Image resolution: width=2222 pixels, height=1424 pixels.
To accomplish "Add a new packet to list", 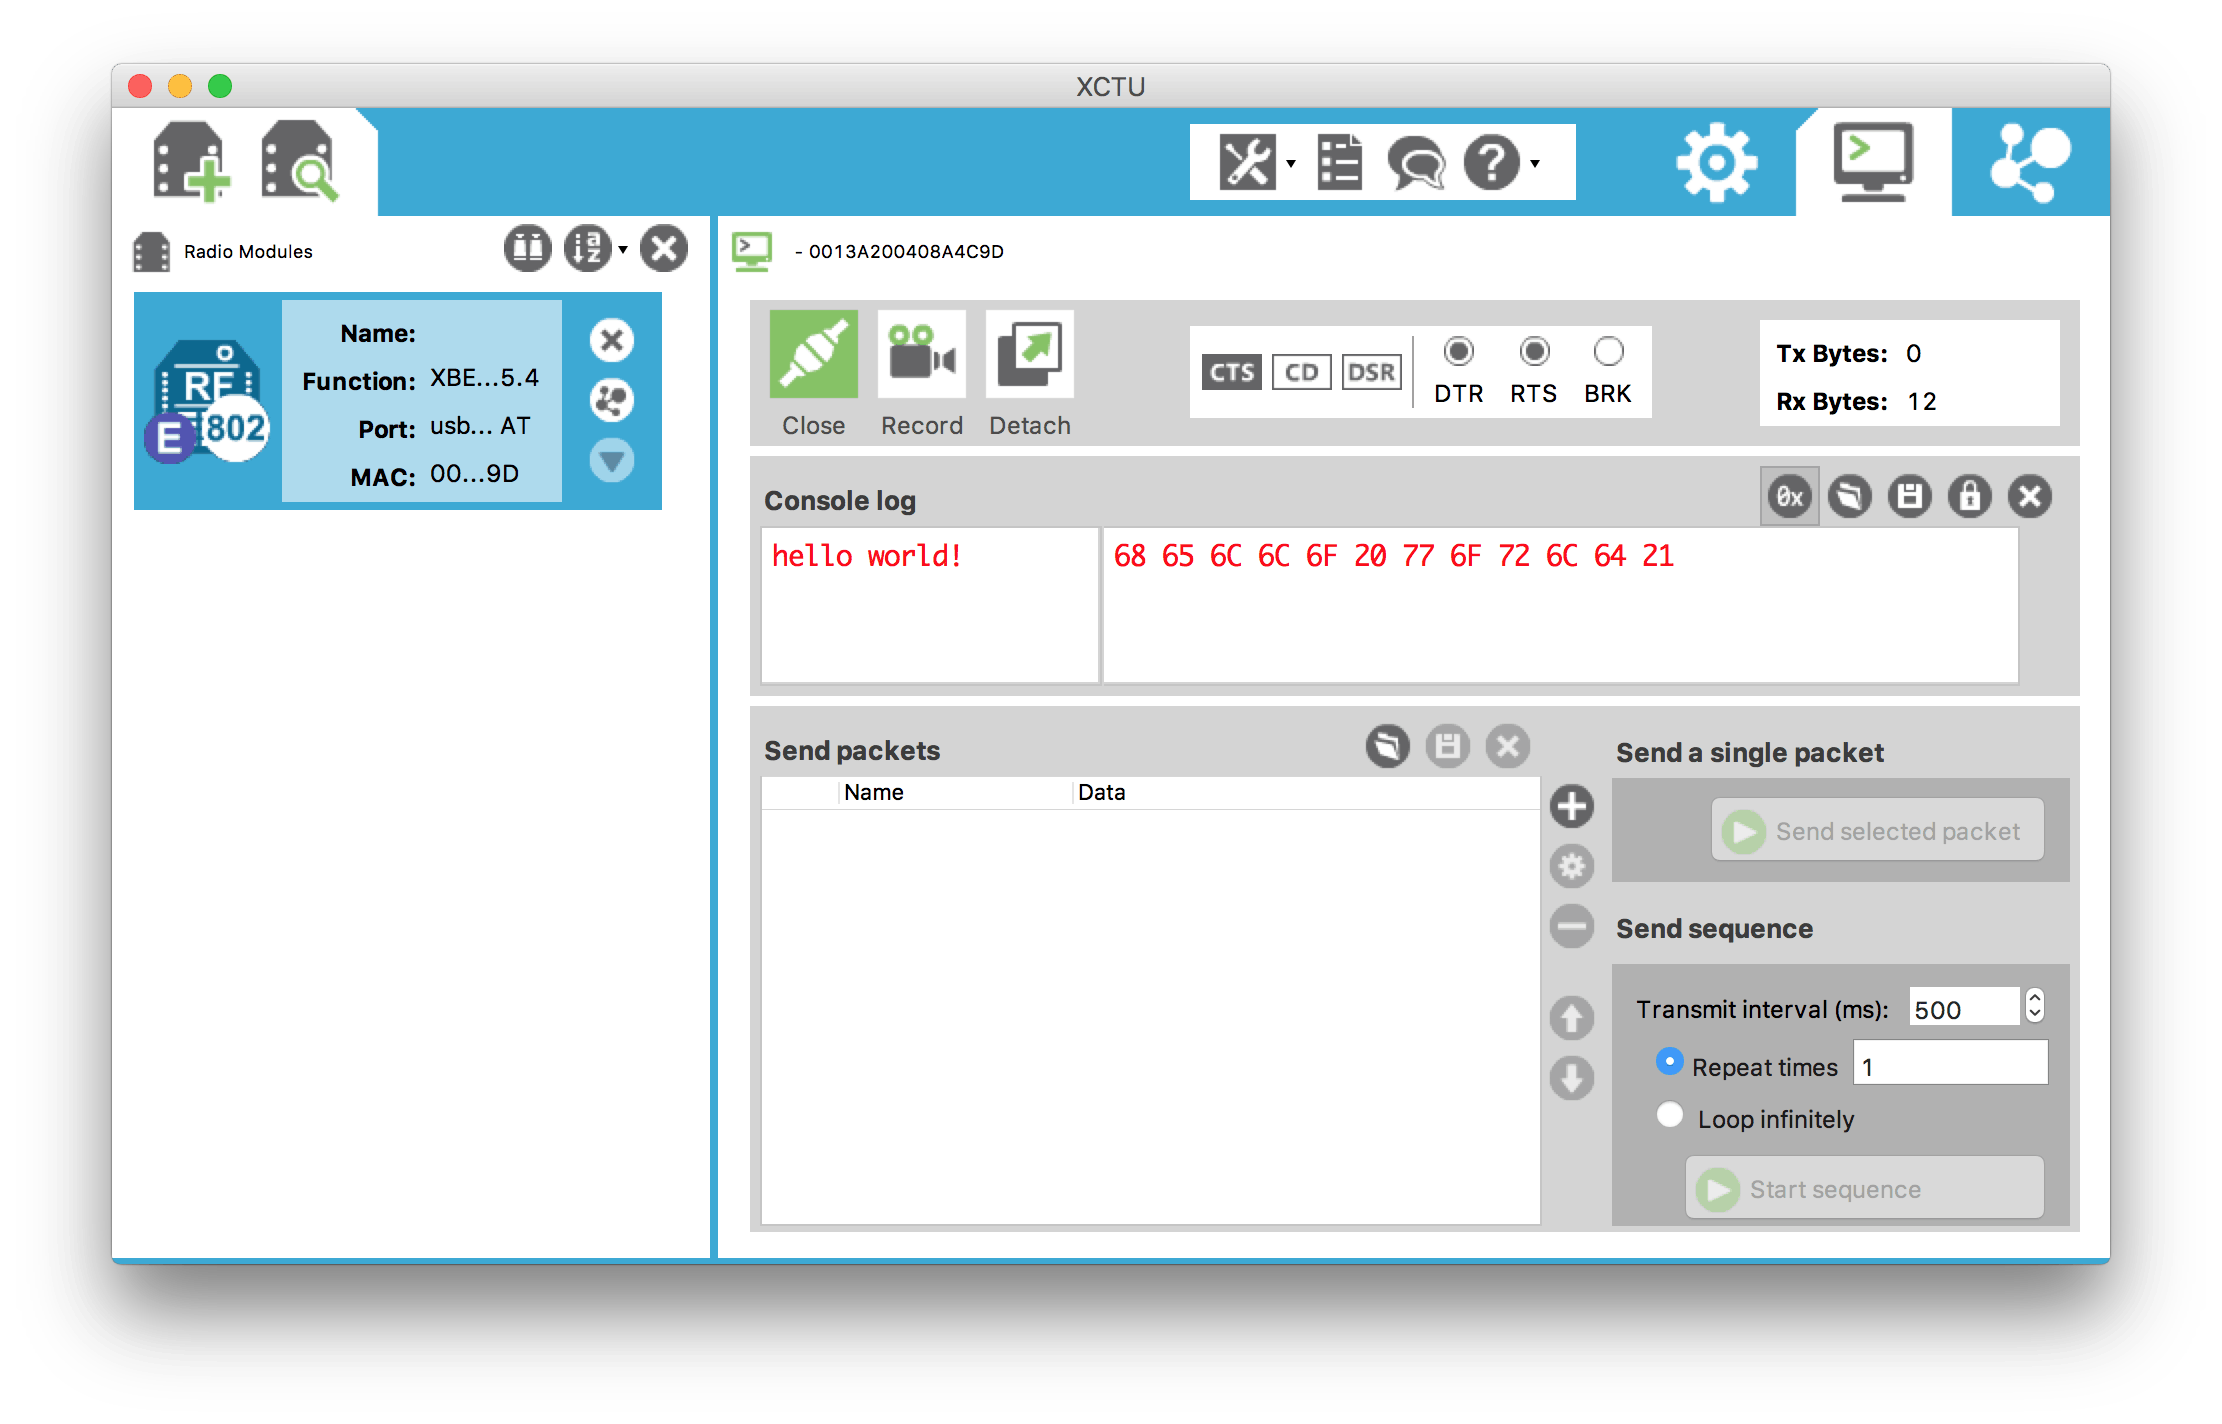I will (1572, 806).
